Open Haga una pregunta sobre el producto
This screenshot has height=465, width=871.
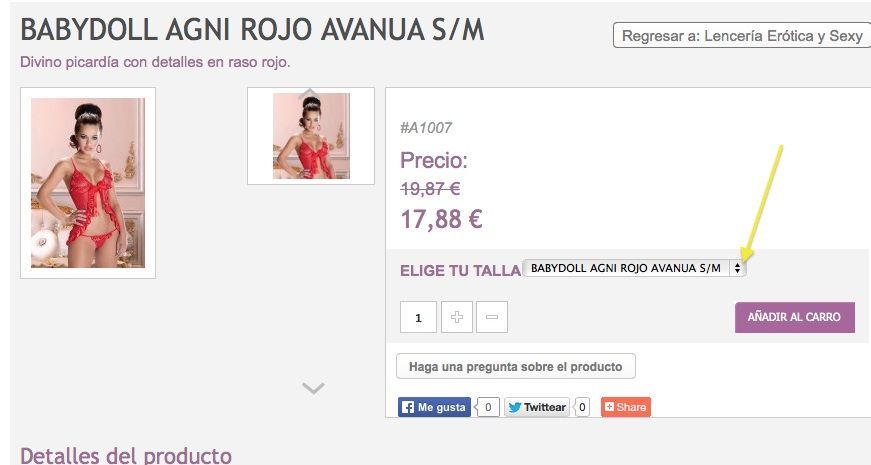[515, 367]
